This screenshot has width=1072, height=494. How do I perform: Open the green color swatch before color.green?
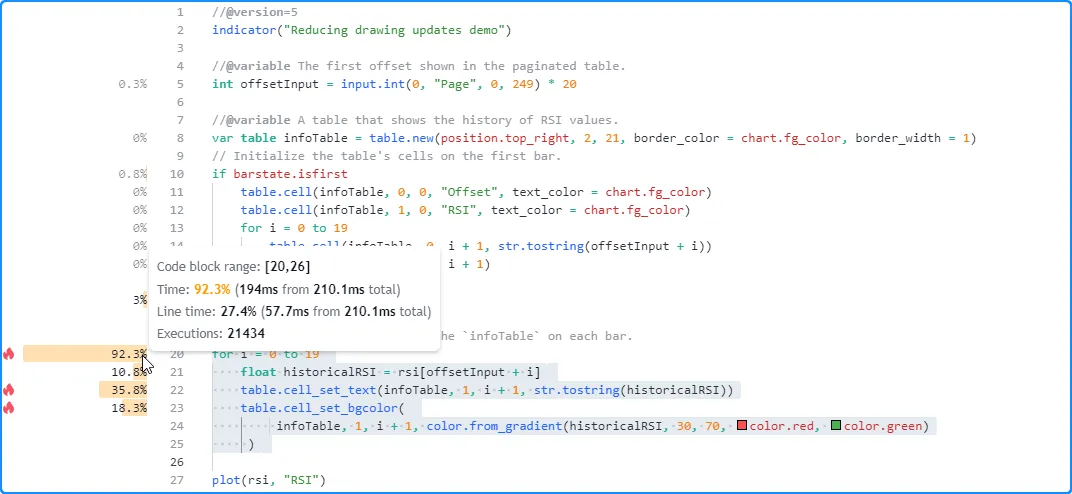coord(836,427)
